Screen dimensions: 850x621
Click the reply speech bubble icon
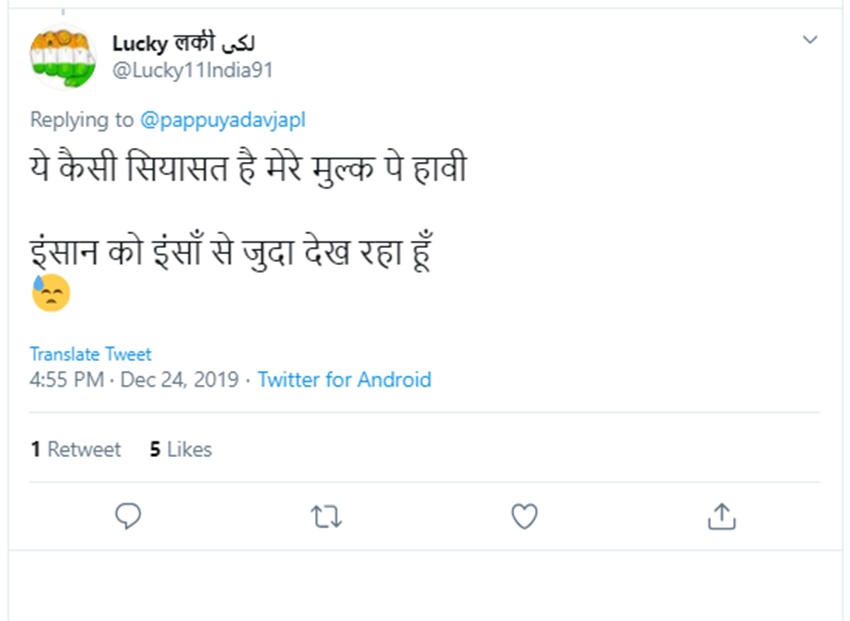point(128,516)
